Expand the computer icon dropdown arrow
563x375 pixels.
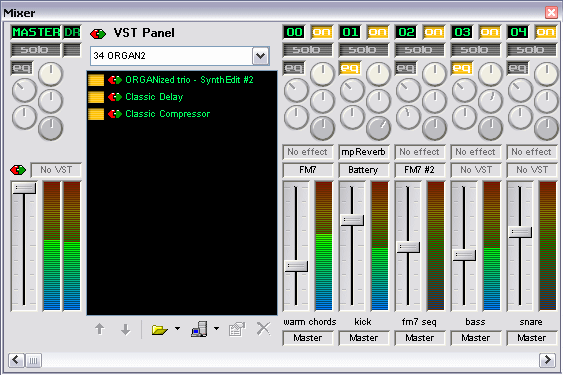[x=217, y=328]
